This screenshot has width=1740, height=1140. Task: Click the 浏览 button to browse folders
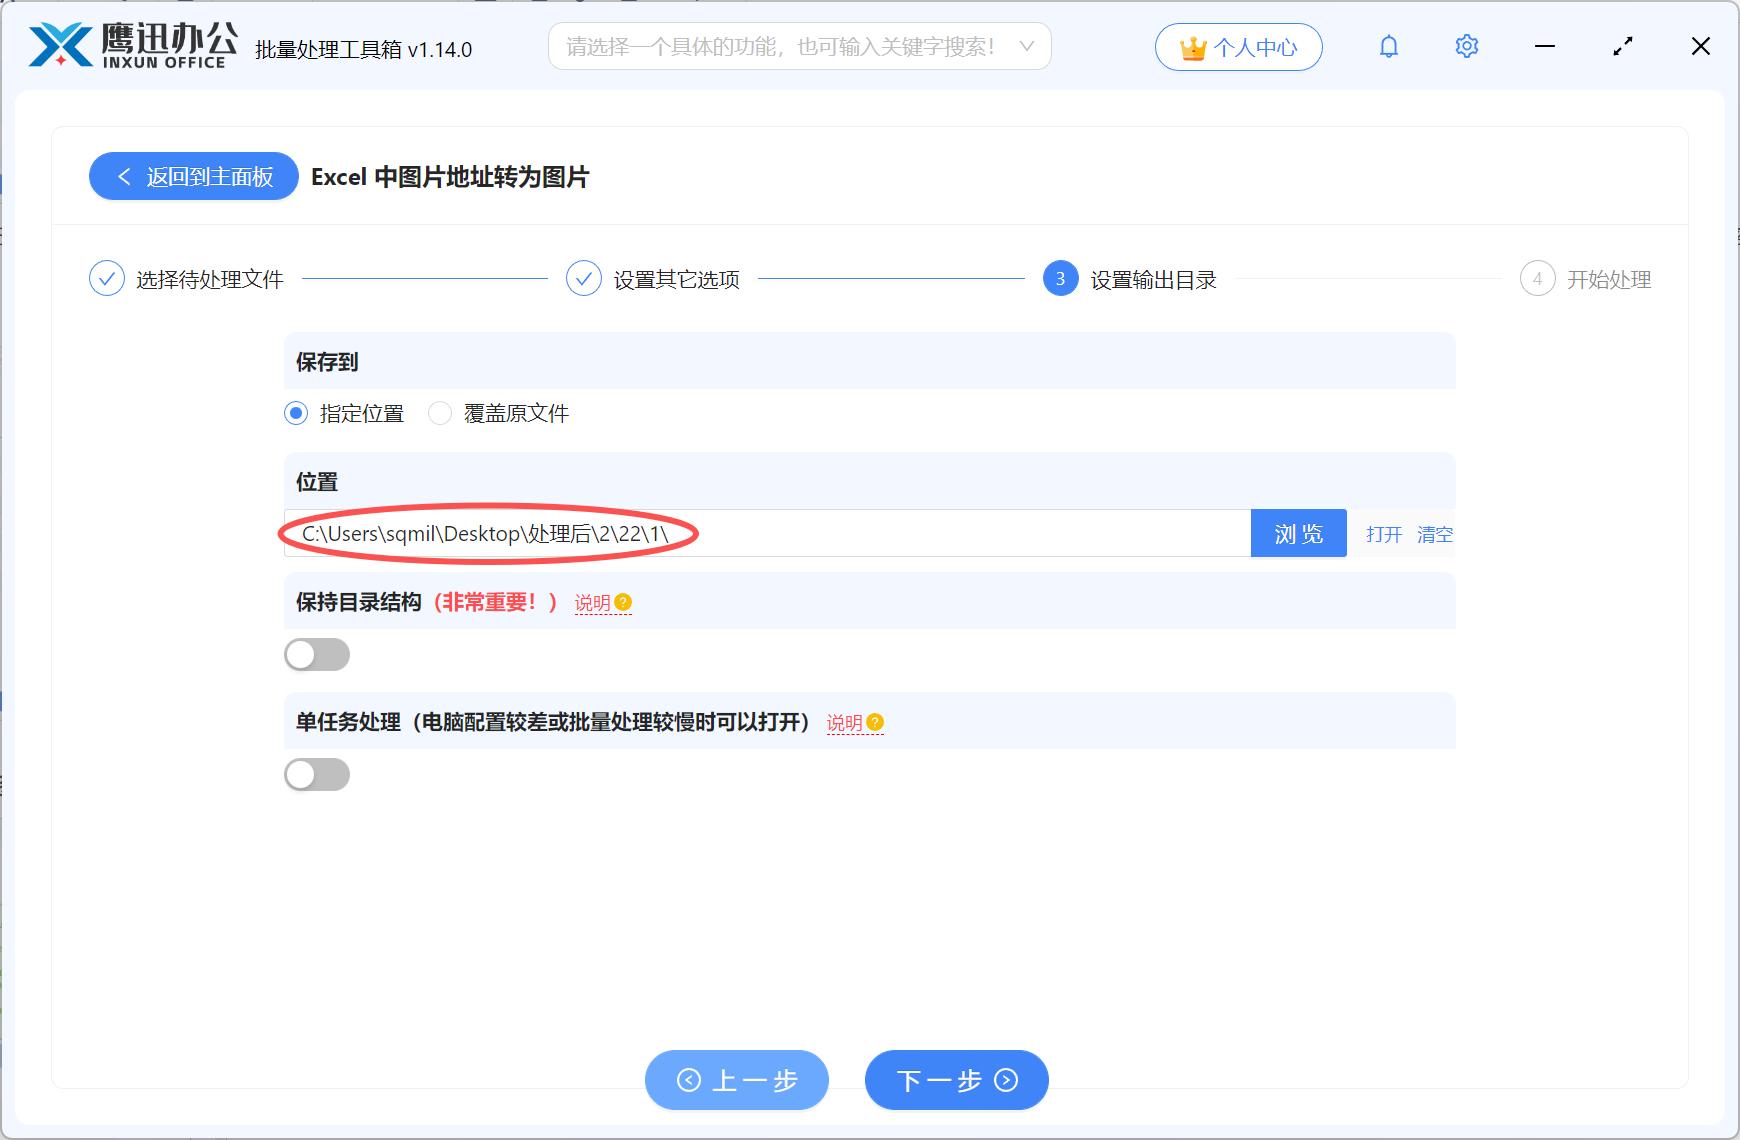(x=1298, y=533)
